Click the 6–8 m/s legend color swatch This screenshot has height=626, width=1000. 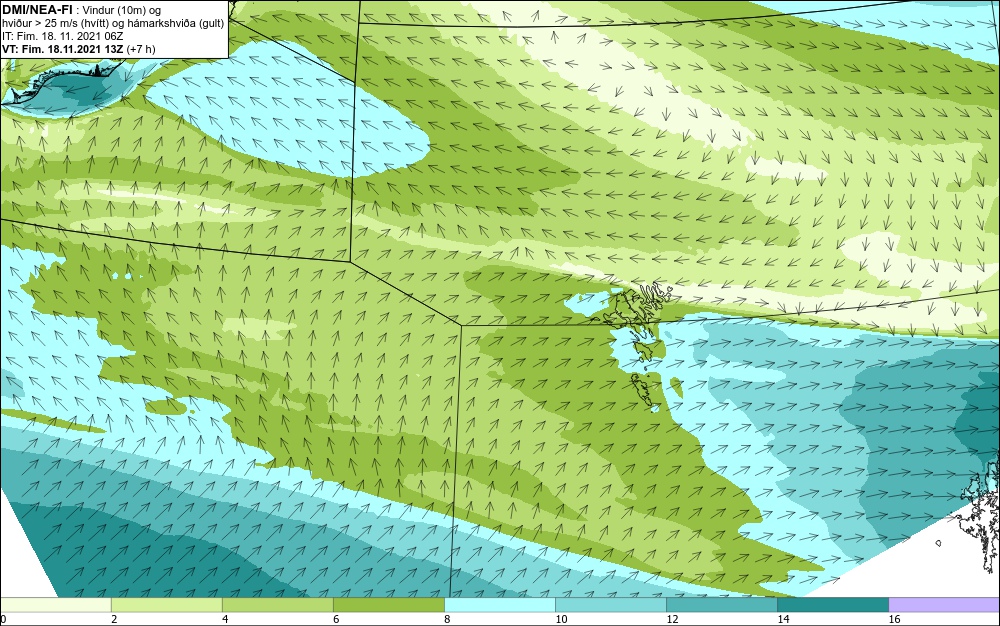click(x=388, y=605)
